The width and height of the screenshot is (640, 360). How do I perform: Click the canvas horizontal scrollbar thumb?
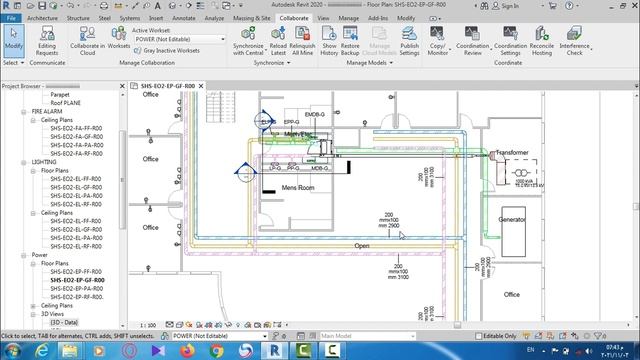coord(457,325)
